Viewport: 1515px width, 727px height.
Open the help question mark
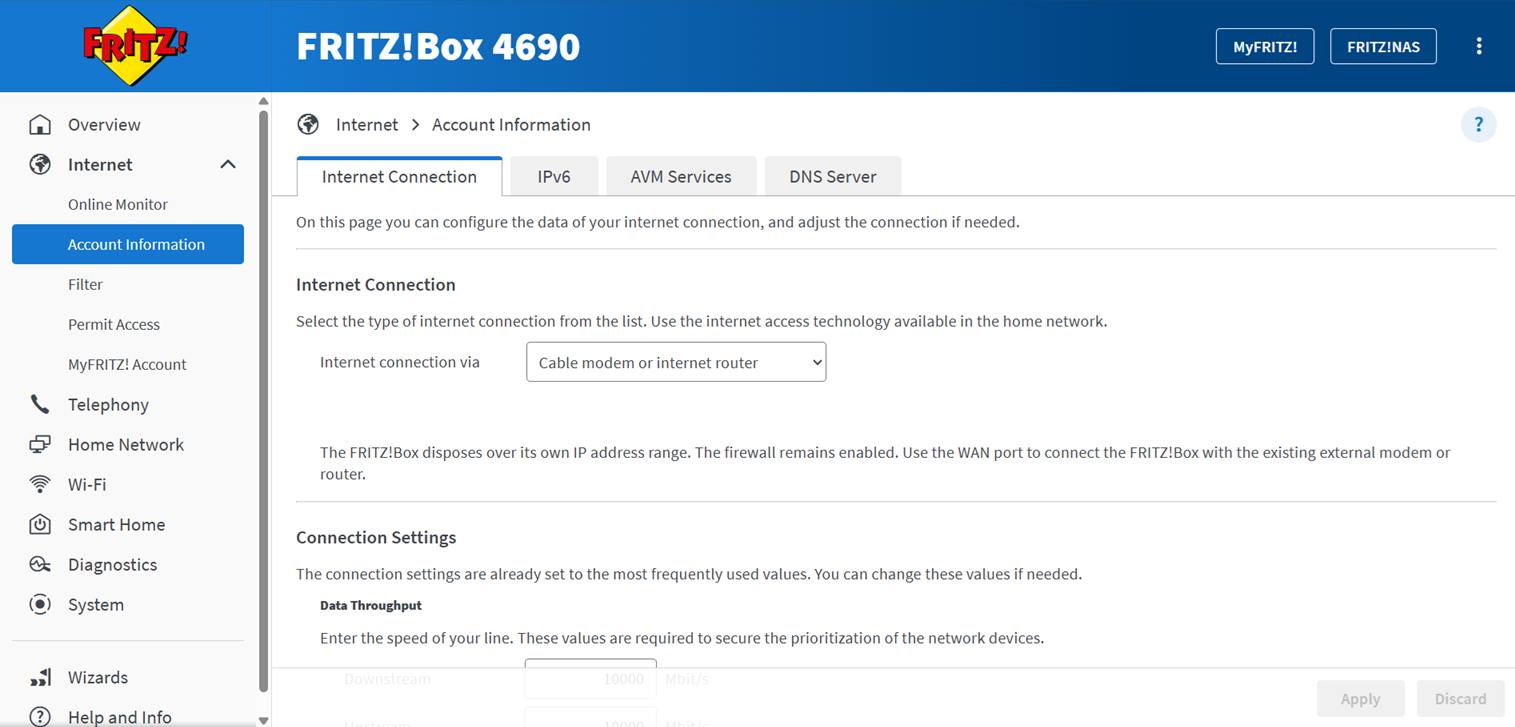1479,125
